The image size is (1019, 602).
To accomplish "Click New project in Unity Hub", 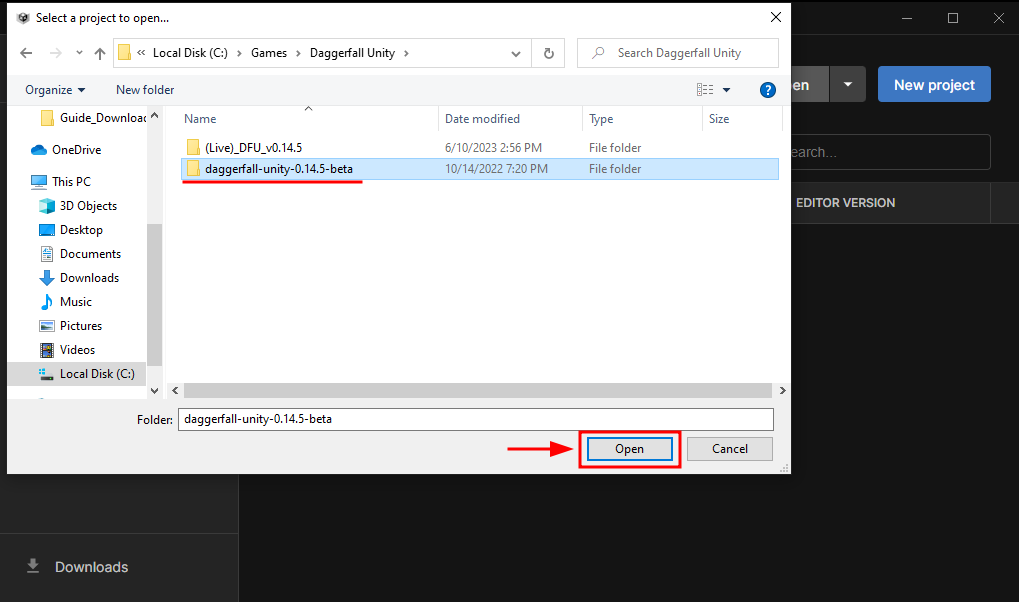I will point(935,84).
